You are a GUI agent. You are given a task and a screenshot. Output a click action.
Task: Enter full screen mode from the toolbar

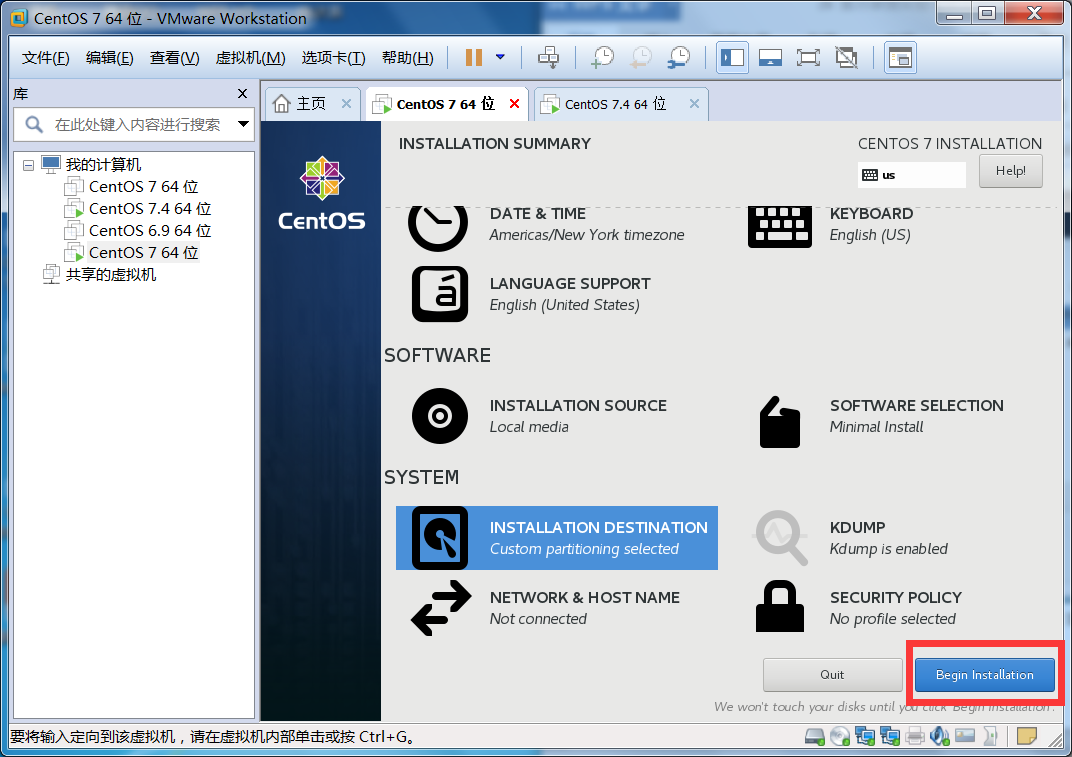coord(808,57)
